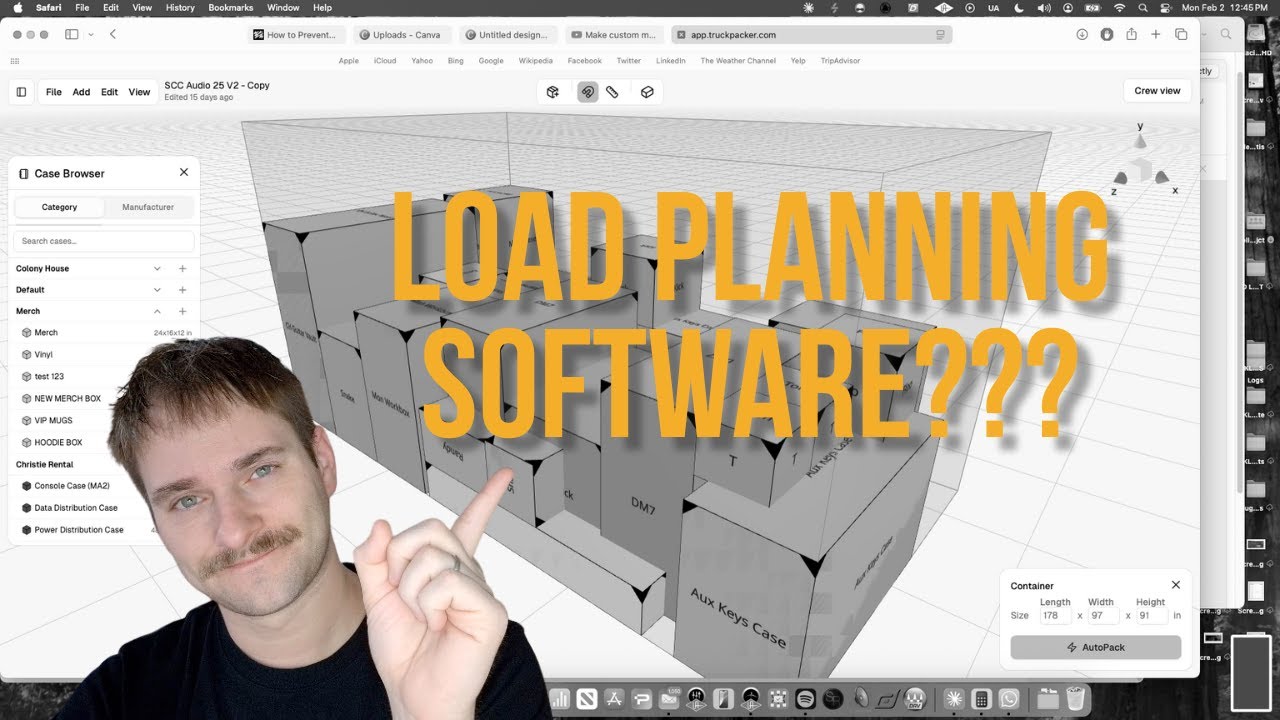
Task: Switch to Make custom m... tab
Action: (615, 34)
